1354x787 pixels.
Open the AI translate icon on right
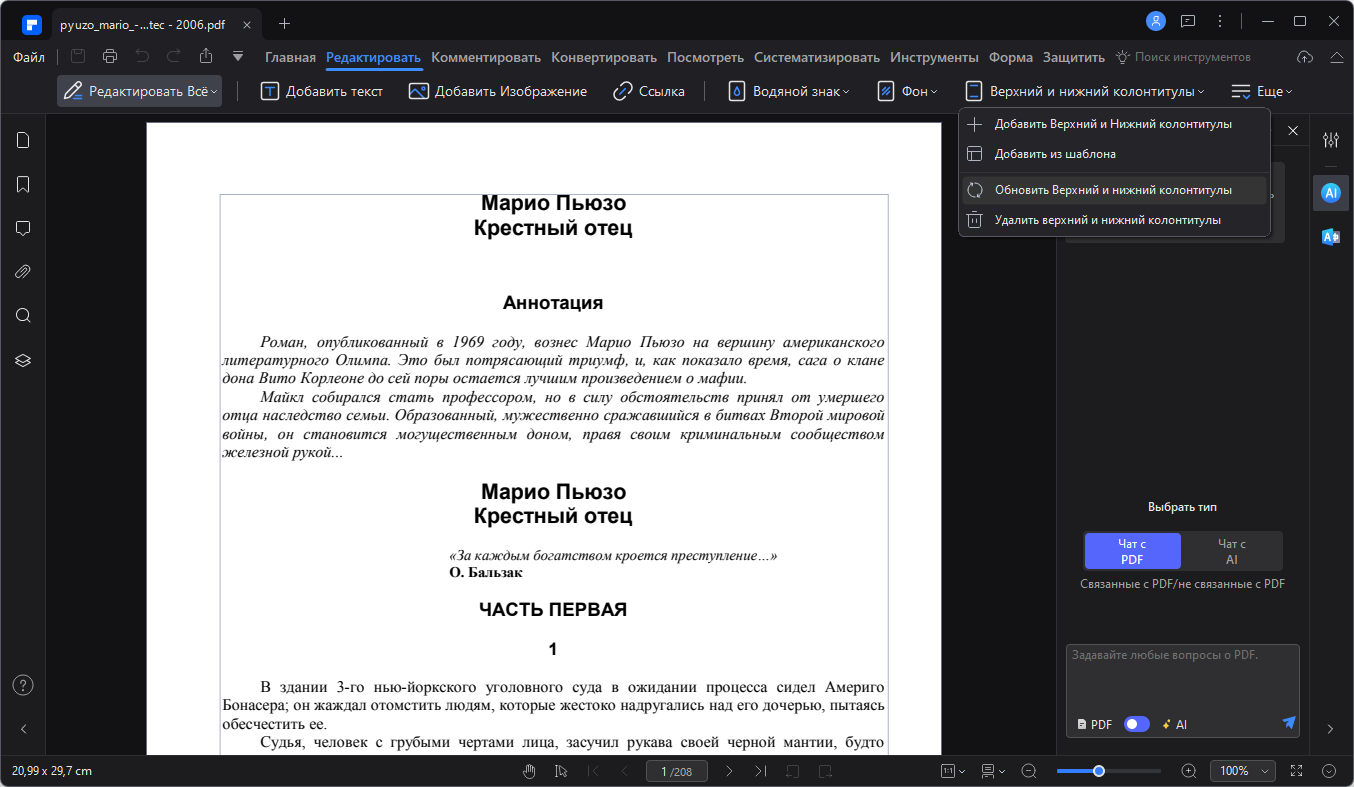coord(1330,237)
